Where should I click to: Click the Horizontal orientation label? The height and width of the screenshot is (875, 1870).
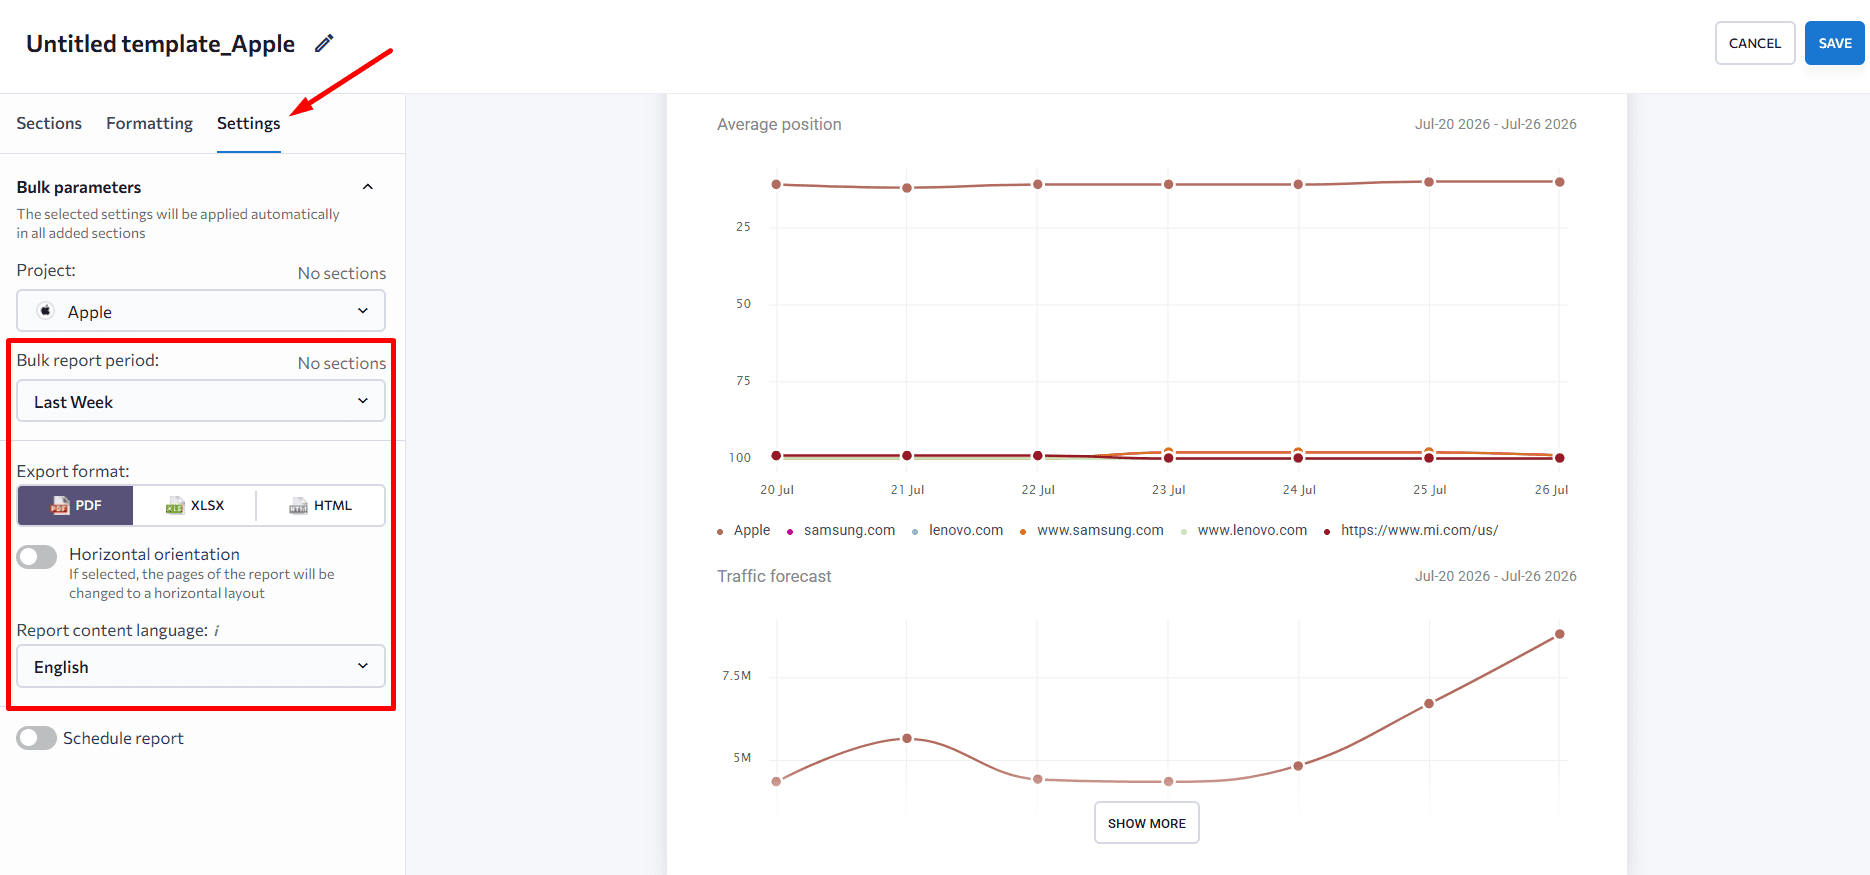(x=154, y=554)
